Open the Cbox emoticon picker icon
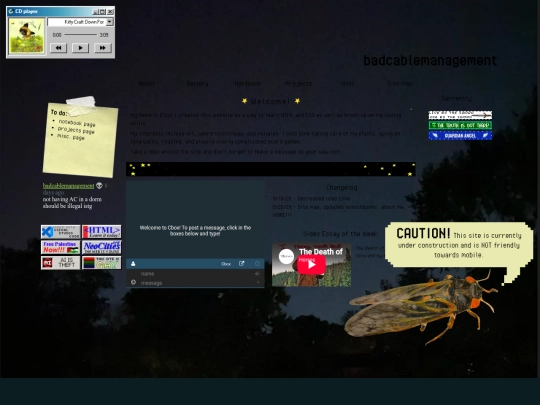 (x=133, y=282)
